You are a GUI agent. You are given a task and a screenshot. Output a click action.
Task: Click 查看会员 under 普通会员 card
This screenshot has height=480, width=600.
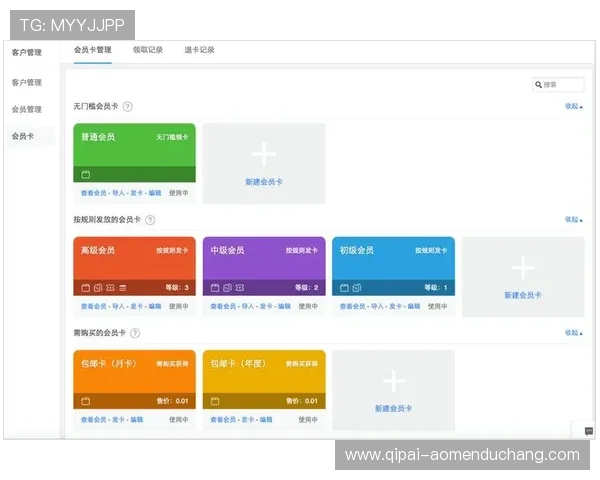pos(93,193)
